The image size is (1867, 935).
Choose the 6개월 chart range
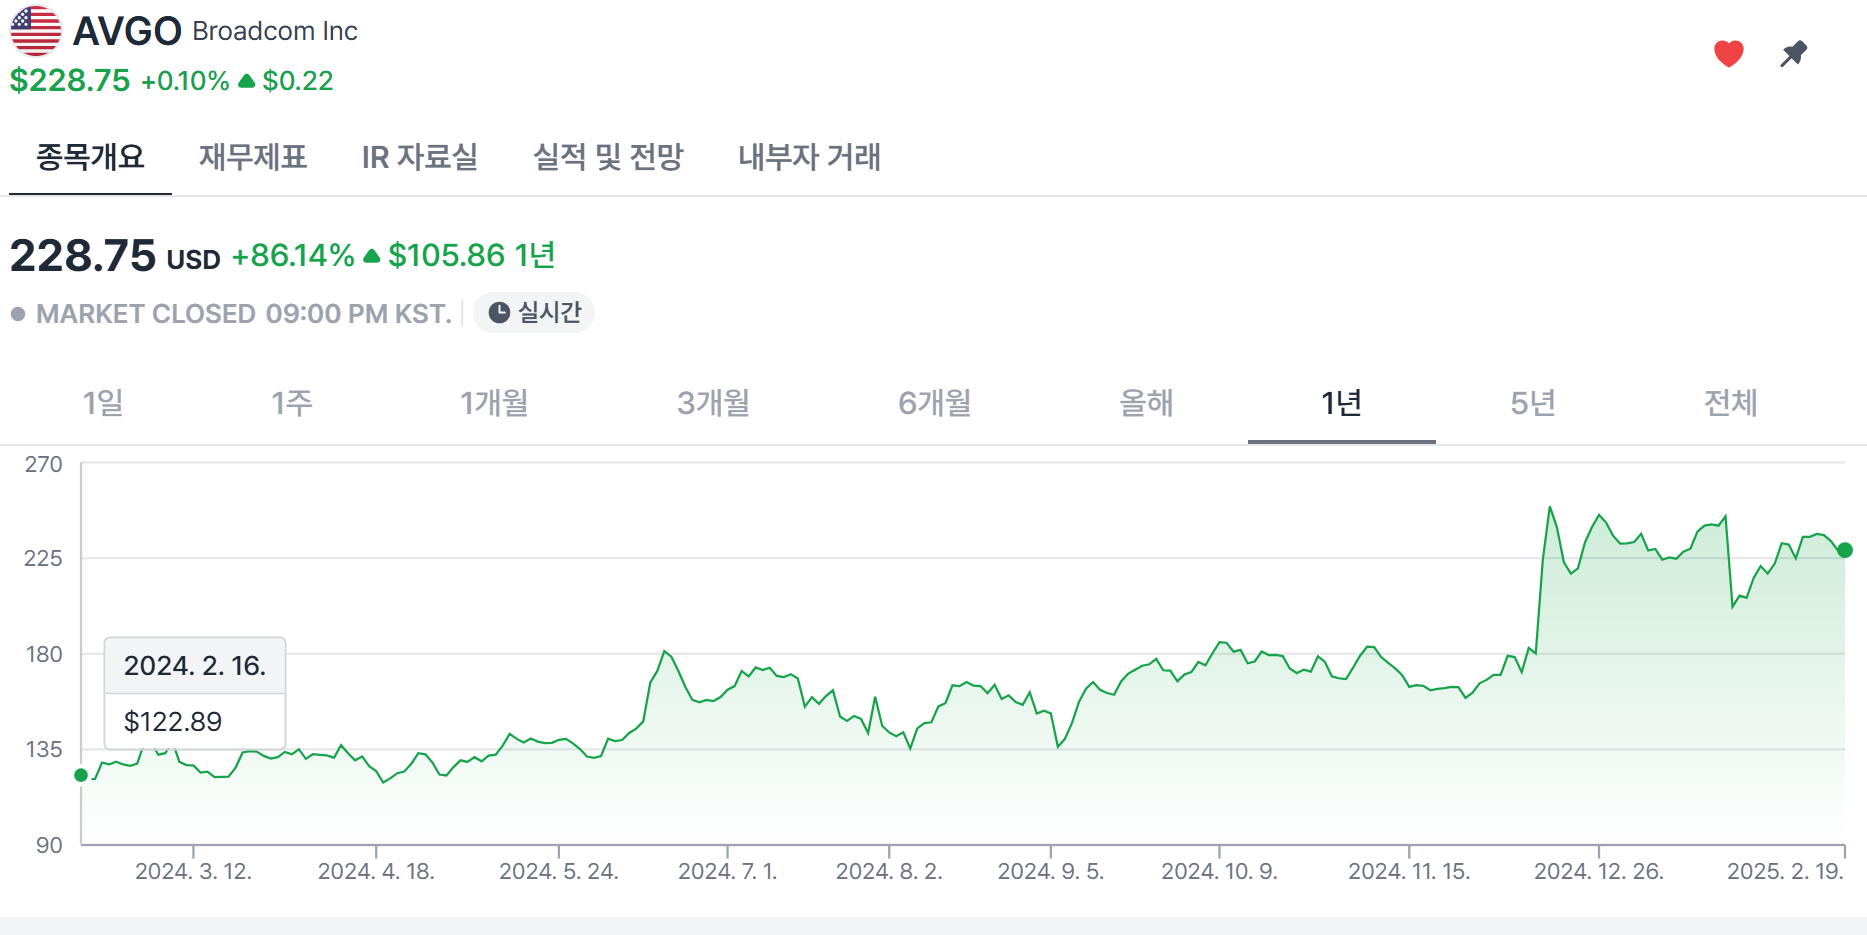934,403
